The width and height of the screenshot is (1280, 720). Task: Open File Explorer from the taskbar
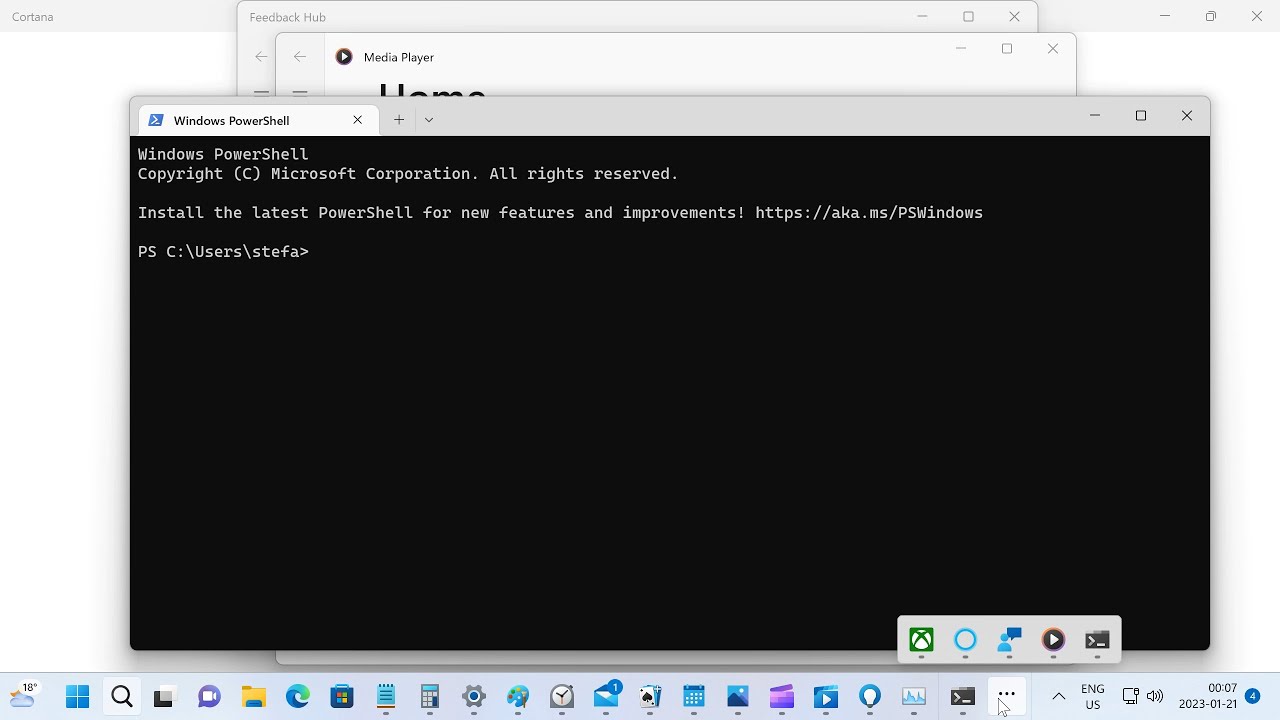[x=253, y=697]
